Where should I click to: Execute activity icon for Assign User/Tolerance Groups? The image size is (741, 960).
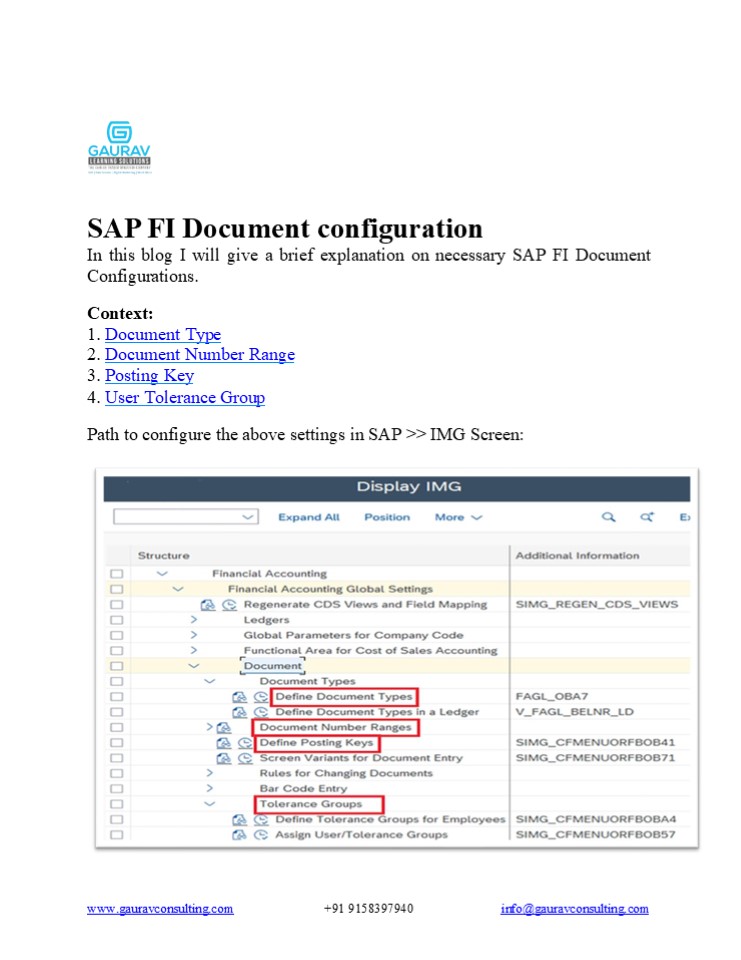coord(261,834)
